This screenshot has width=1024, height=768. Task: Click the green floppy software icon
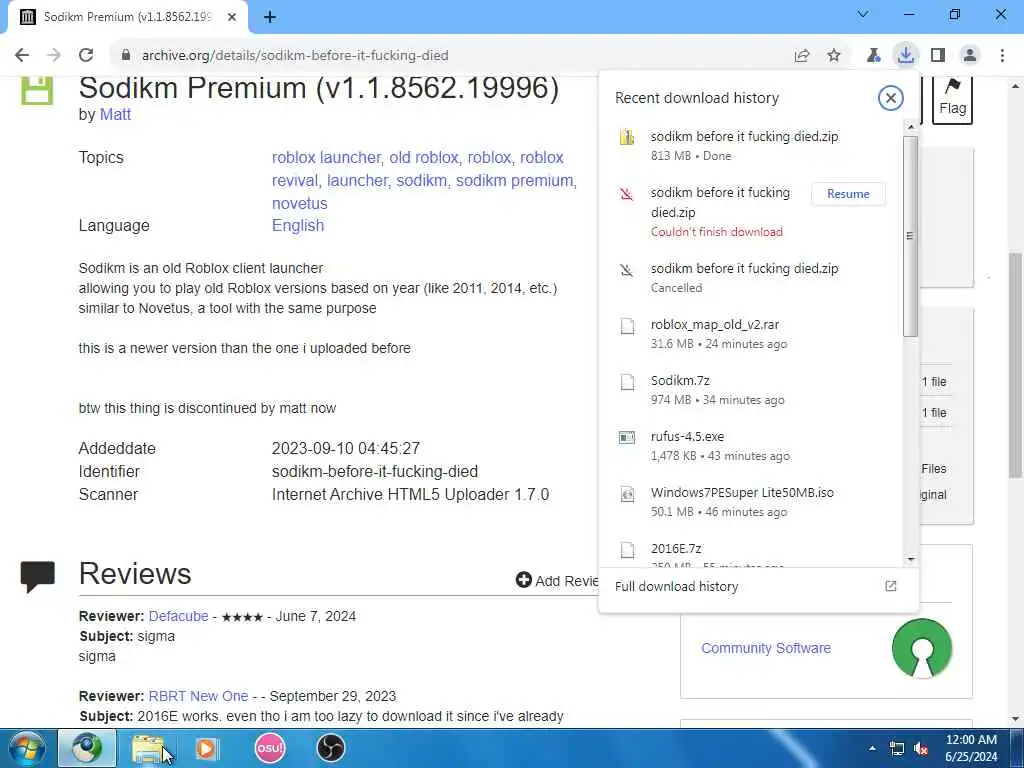click(37, 90)
